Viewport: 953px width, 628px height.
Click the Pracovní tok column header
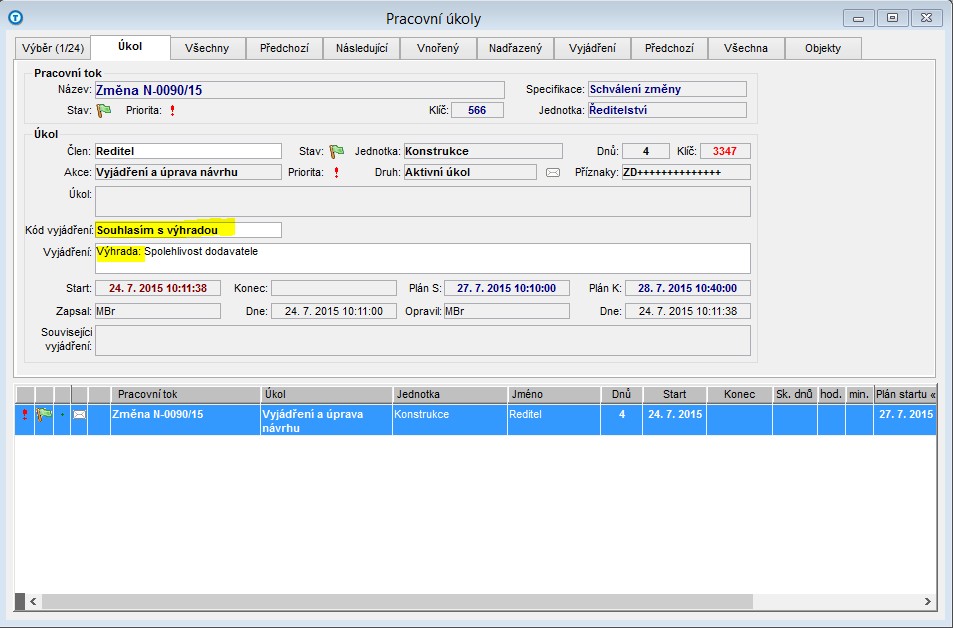tap(186, 395)
